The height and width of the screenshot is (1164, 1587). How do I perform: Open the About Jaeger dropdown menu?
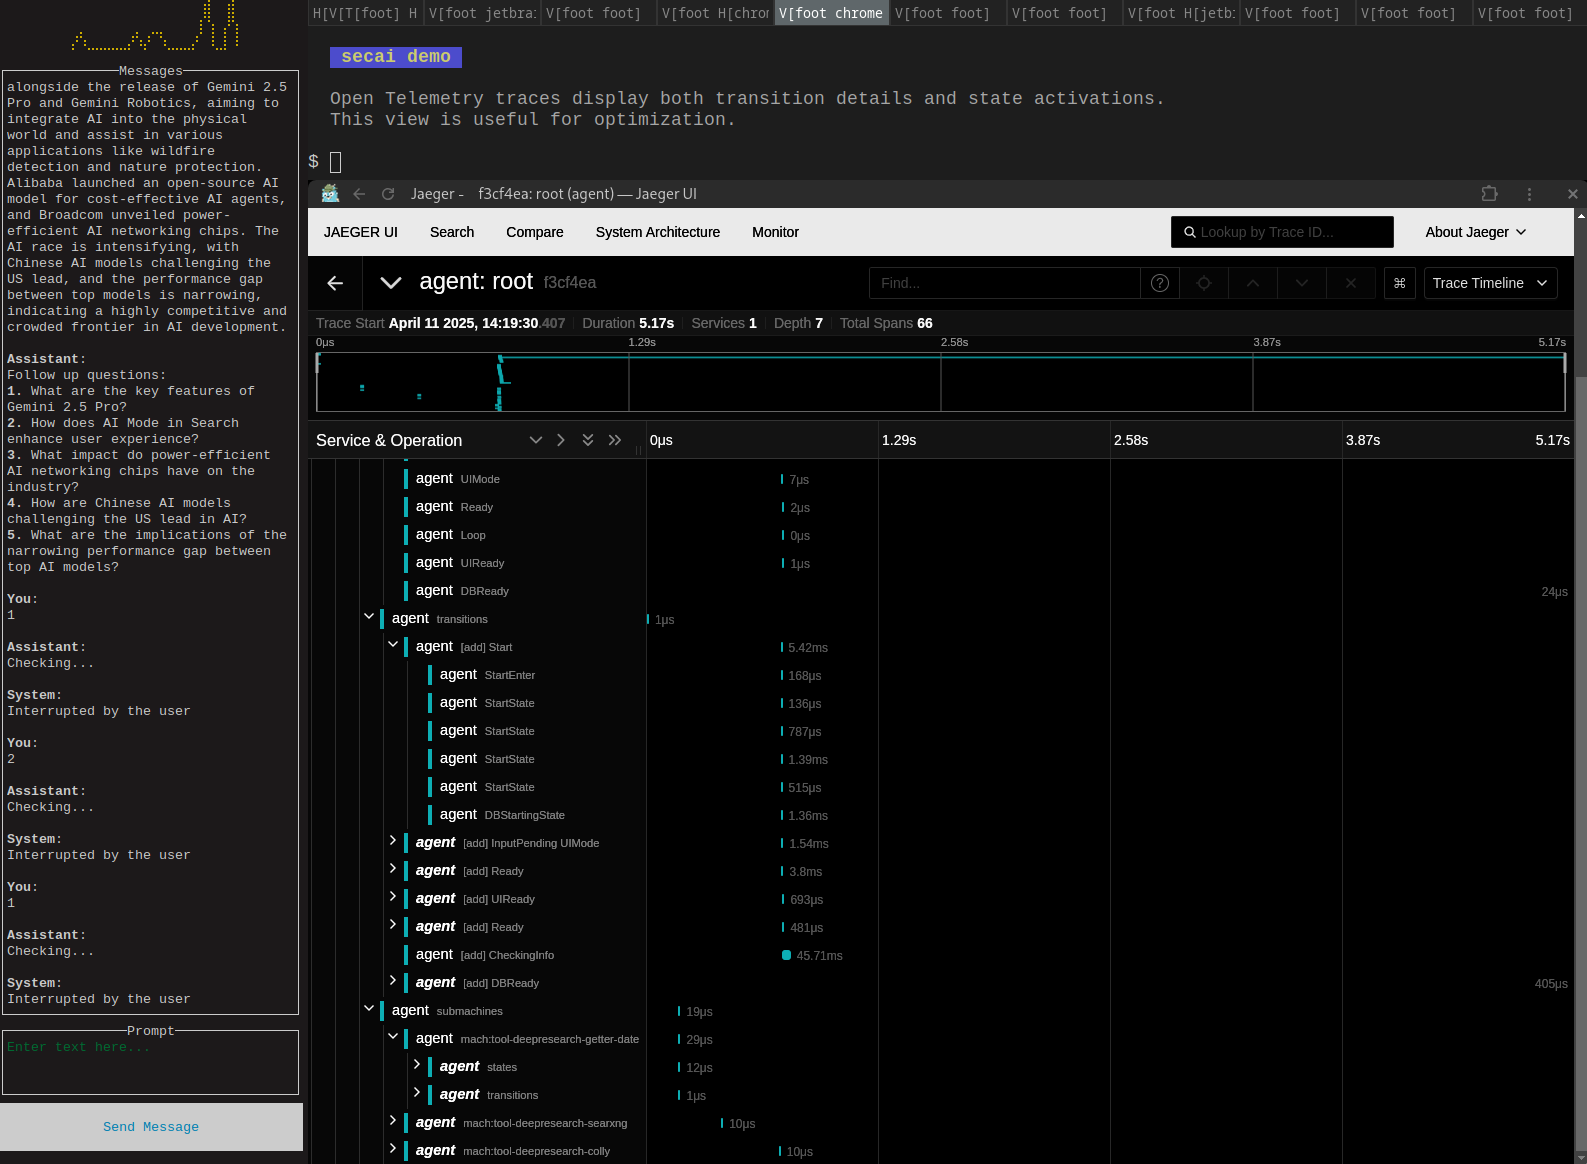pos(1475,232)
